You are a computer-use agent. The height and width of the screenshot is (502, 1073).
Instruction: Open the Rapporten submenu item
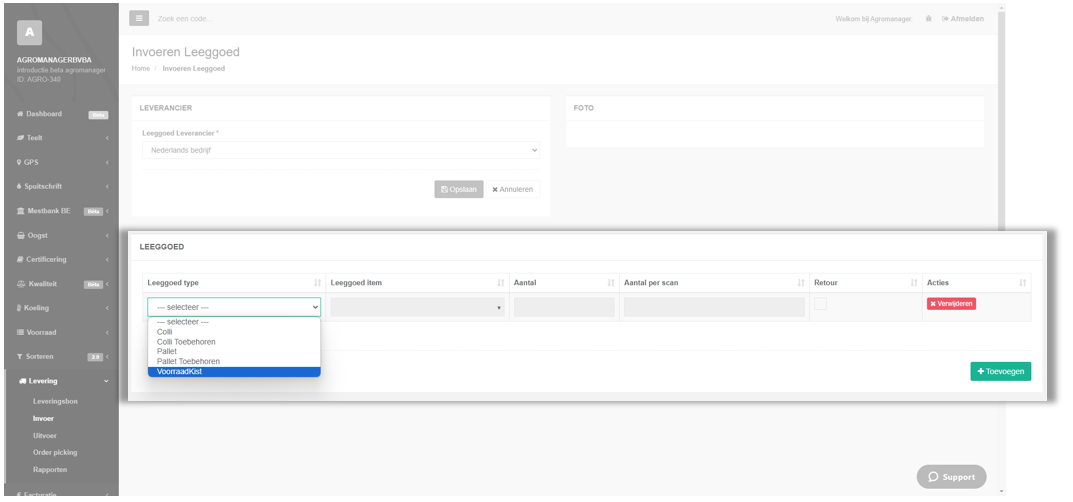tap(49, 470)
